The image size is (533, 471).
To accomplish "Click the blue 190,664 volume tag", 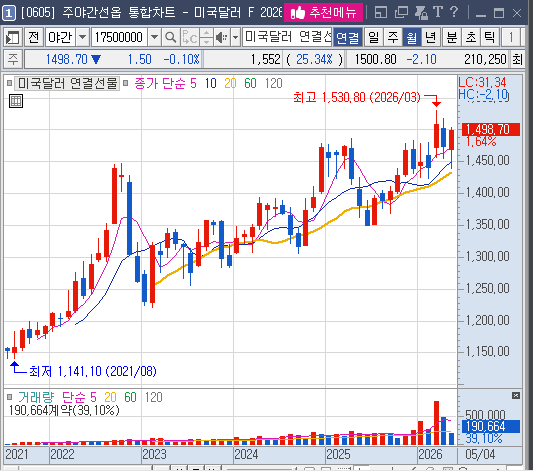I will (491, 426).
